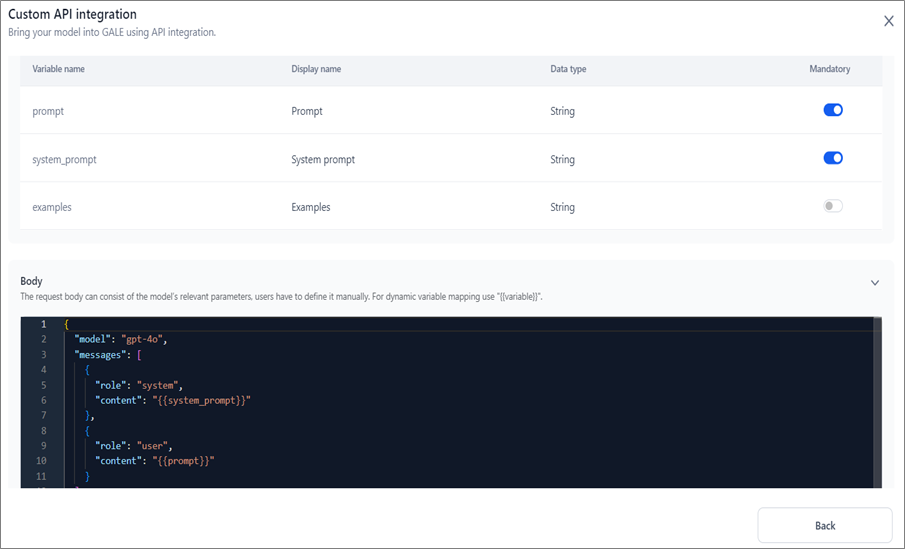Image resolution: width=905 pixels, height=549 pixels.
Task: Select the system_prompt variable name cell
Action: click(64, 159)
